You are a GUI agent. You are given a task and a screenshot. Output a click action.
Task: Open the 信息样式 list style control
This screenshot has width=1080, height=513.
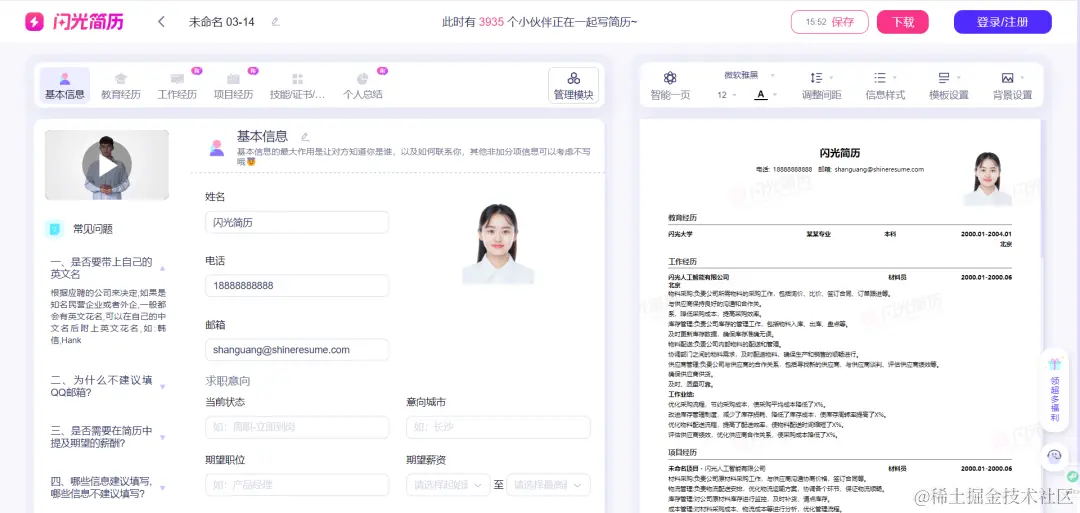point(885,85)
